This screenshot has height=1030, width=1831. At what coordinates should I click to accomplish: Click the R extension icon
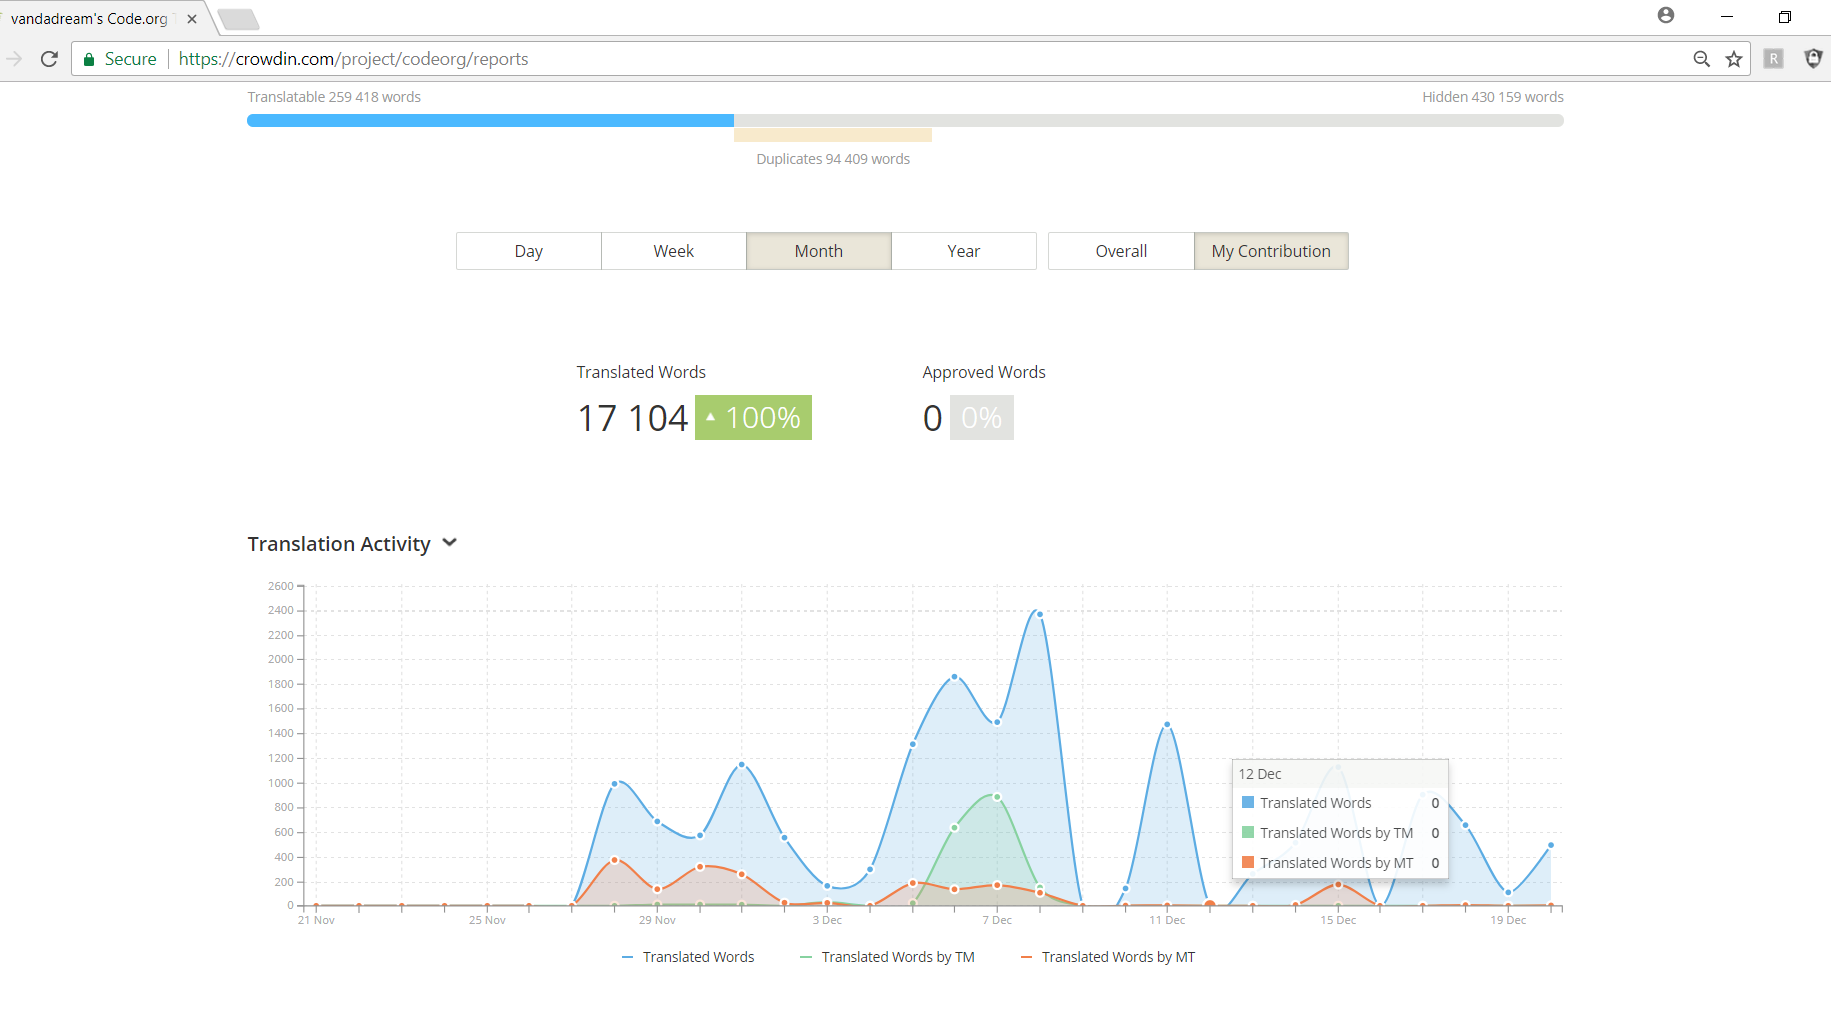(1773, 59)
